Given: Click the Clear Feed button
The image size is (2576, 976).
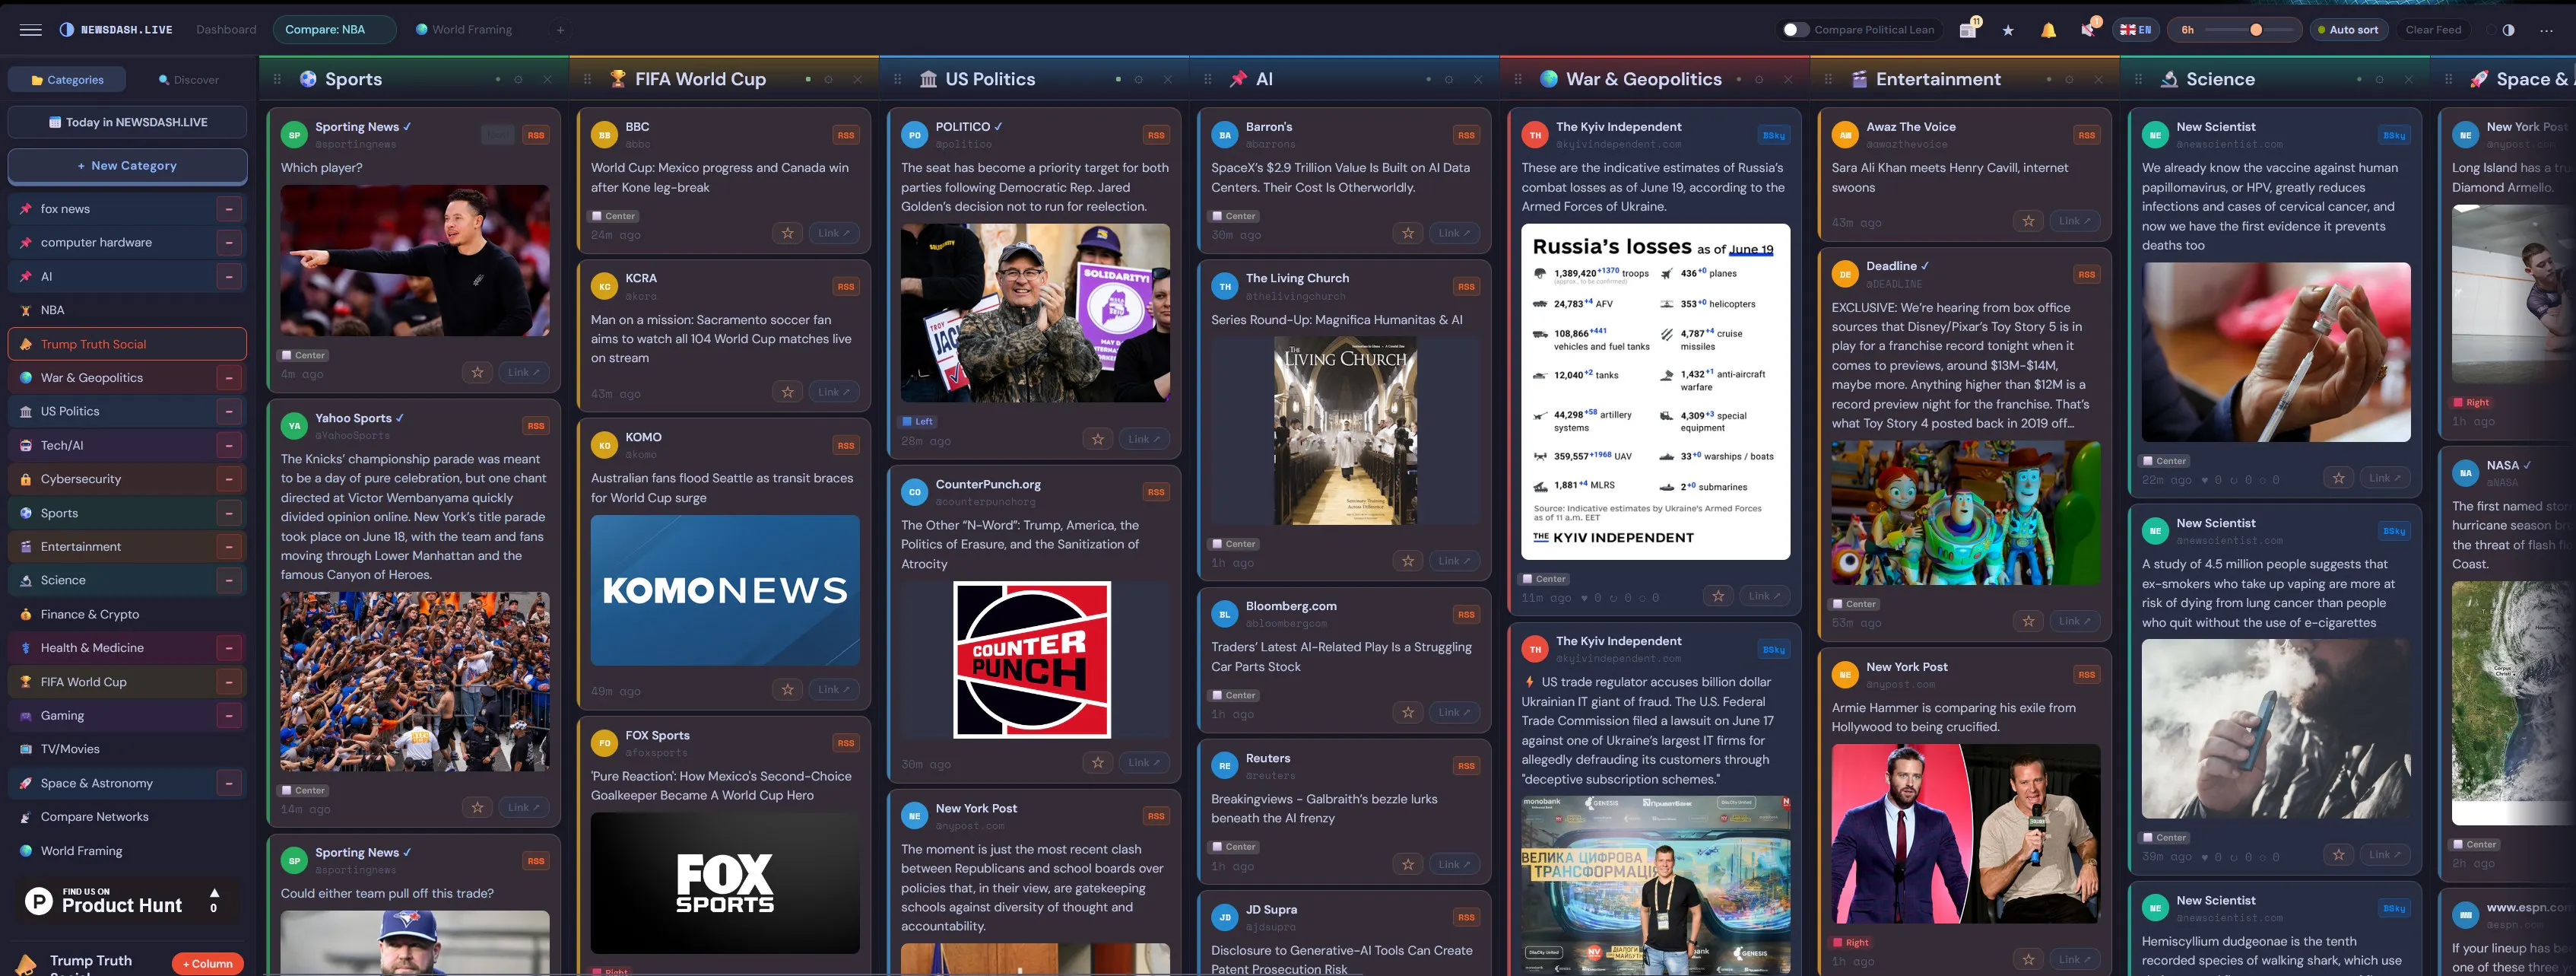Looking at the screenshot, I should [2433, 30].
